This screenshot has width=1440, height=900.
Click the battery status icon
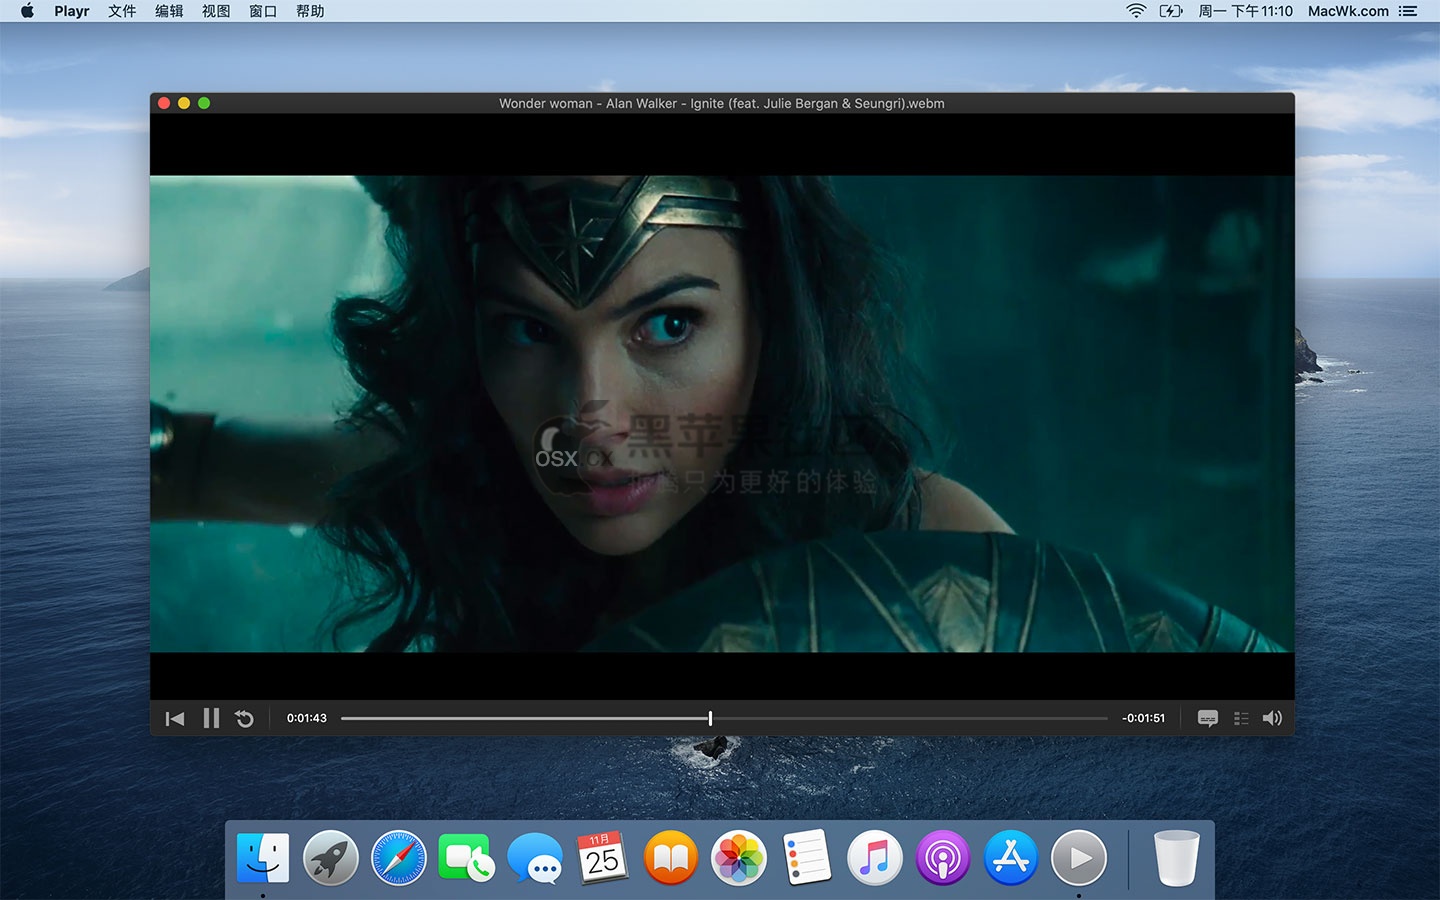click(1171, 11)
